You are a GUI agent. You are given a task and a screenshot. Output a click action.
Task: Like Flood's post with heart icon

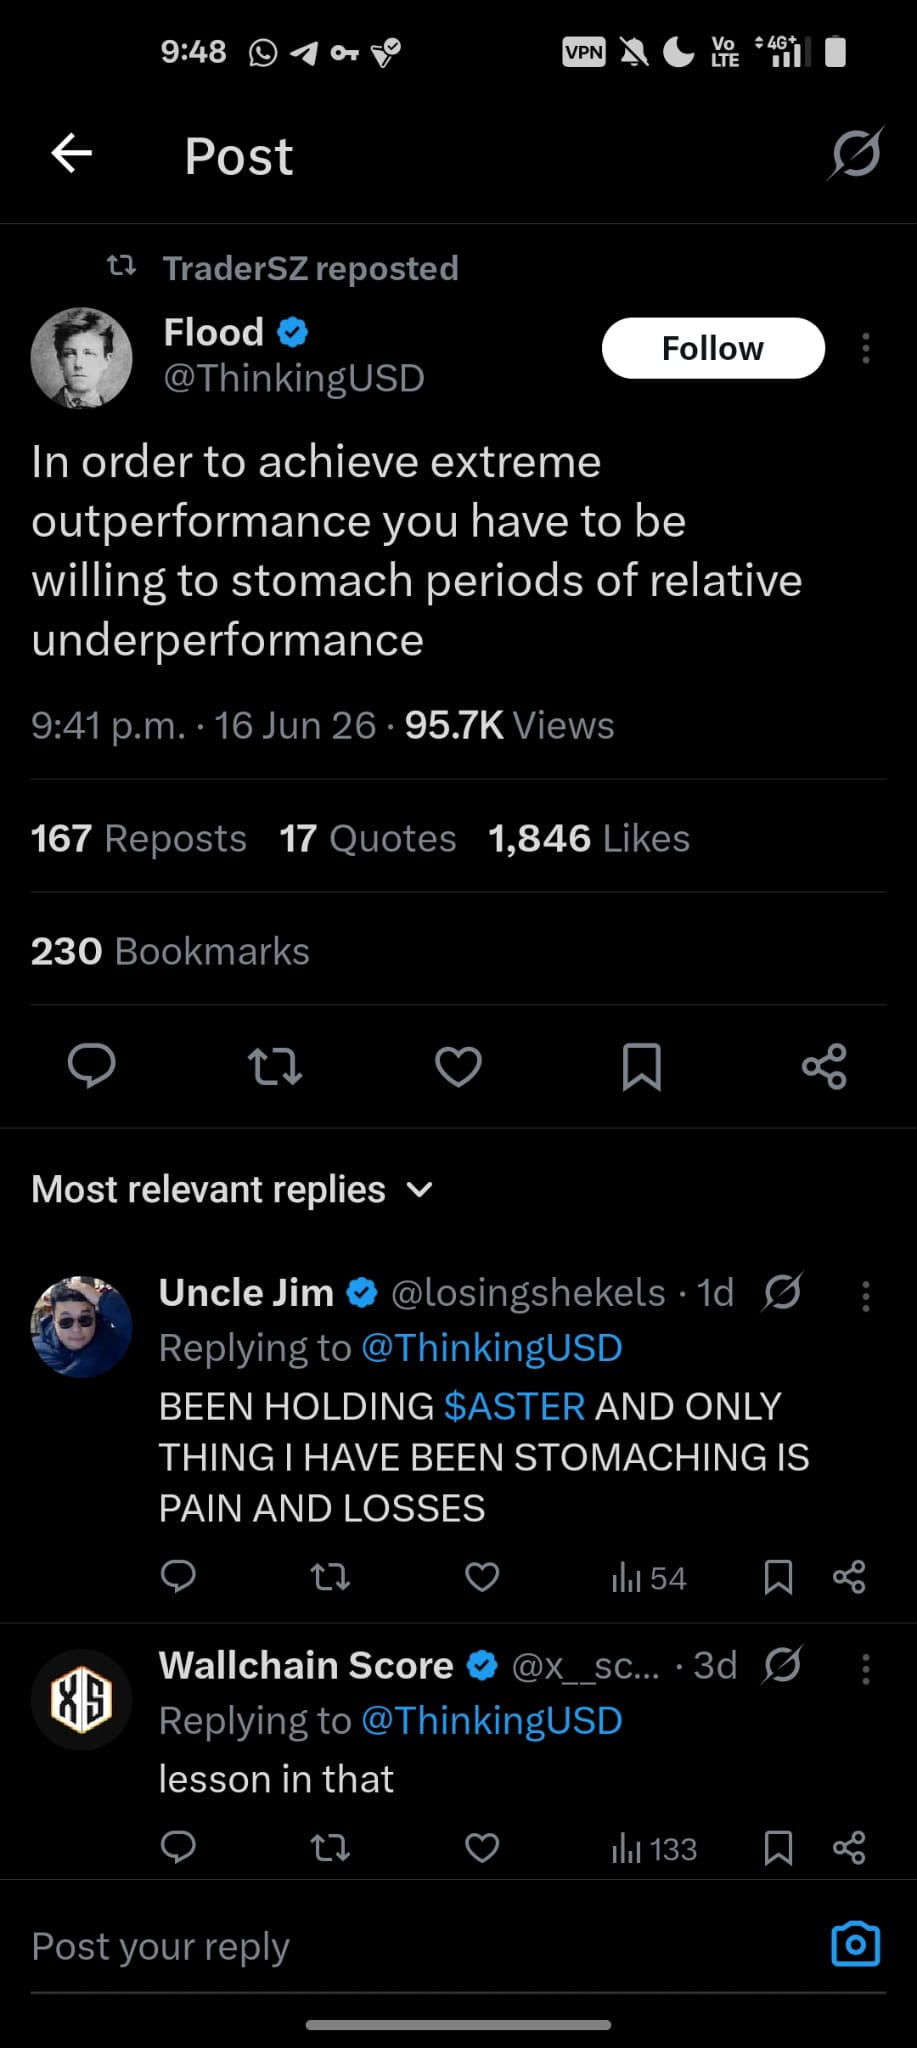pyautogui.click(x=459, y=1066)
